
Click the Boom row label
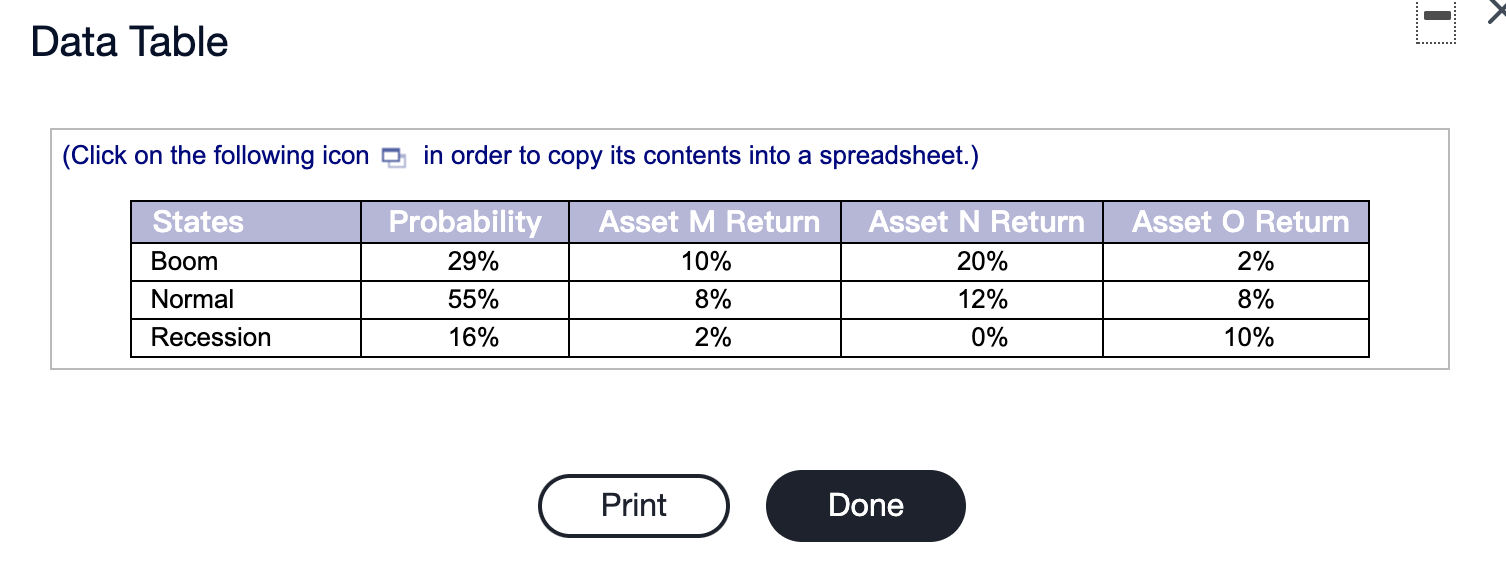click(x=184, y=261)
